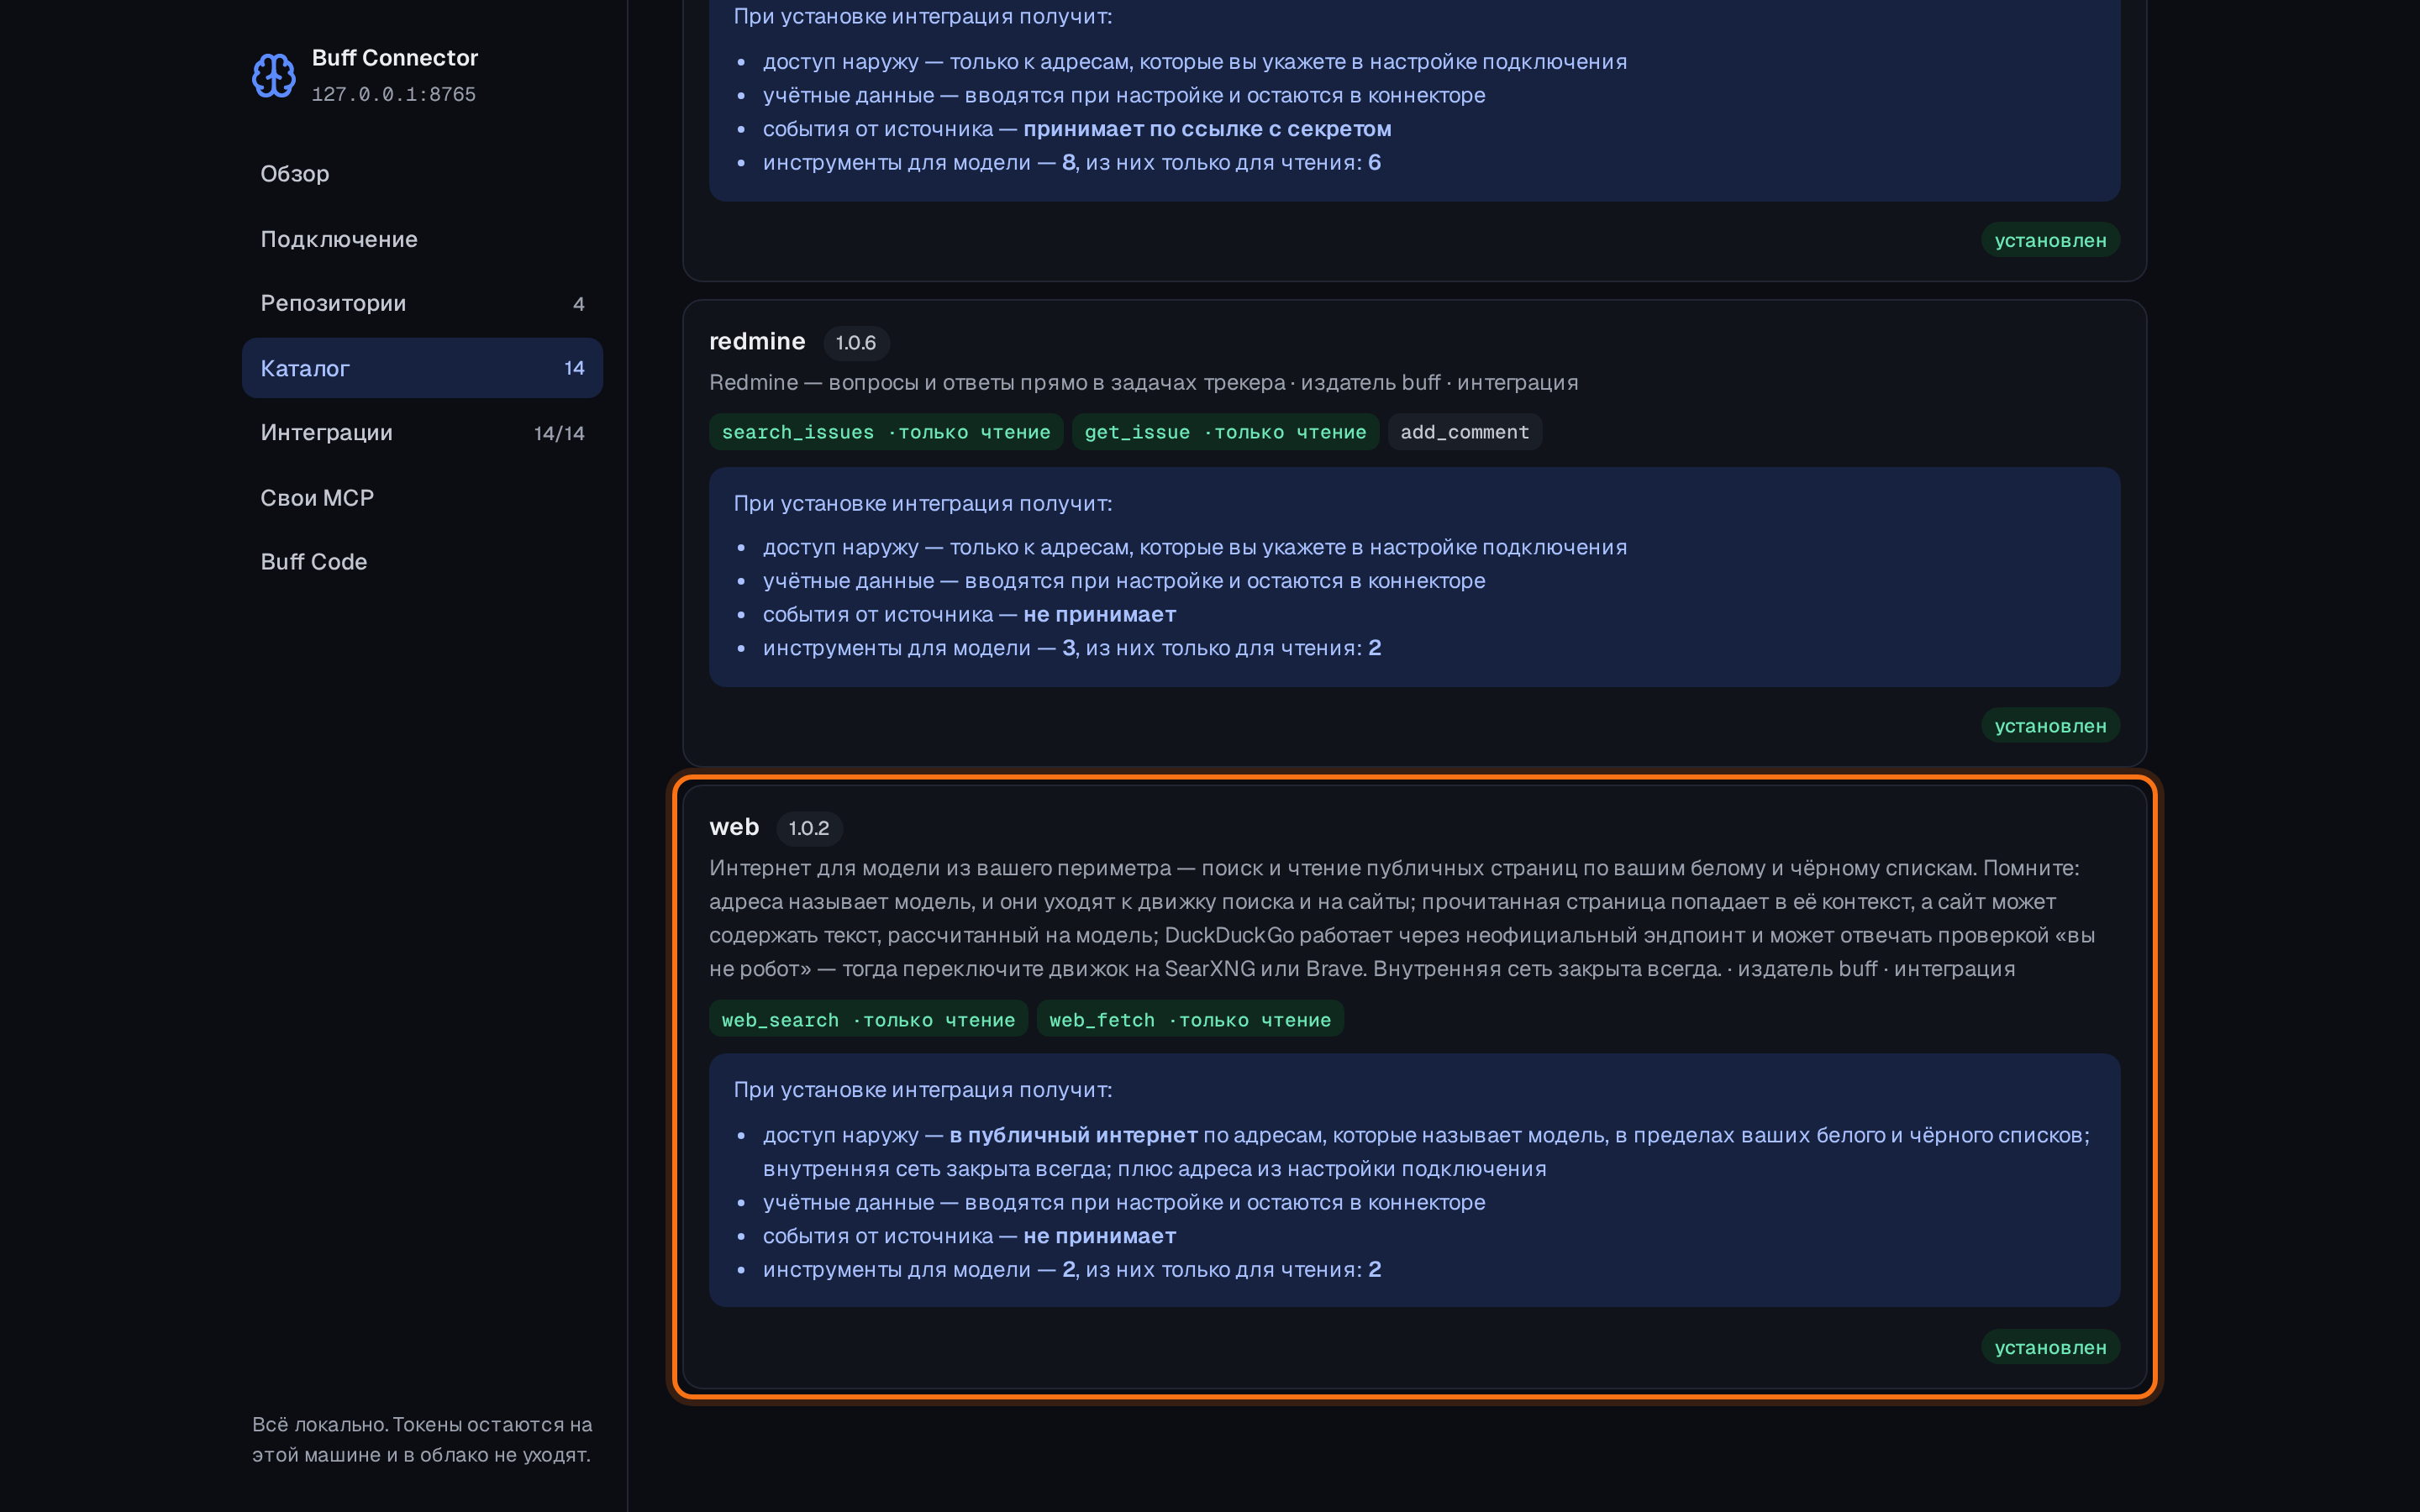Click the bold text 'принимает по ссылке с секретом'
This screenshot has width=2420, height=1512.
pyautogui.click(x=1207, y=129)
